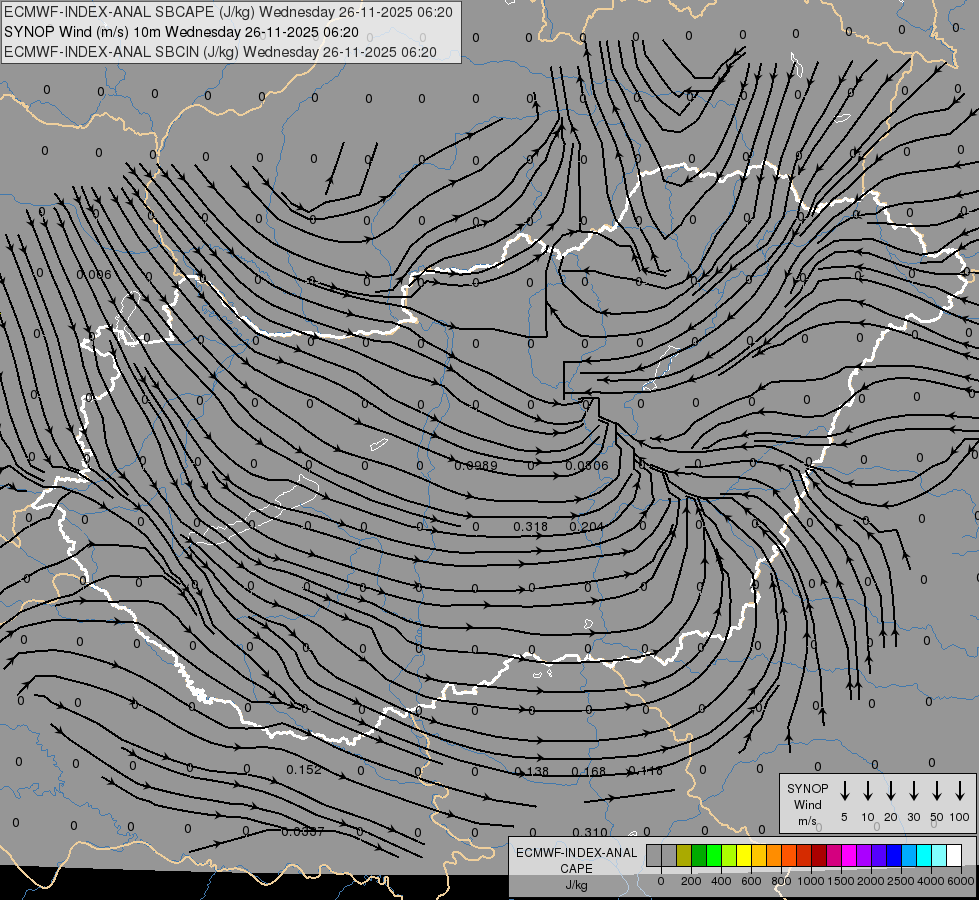Viewport: 979px width, 900px height.
Task: Click the 1000 tick on CAPE scale
Action: (810, 881)
